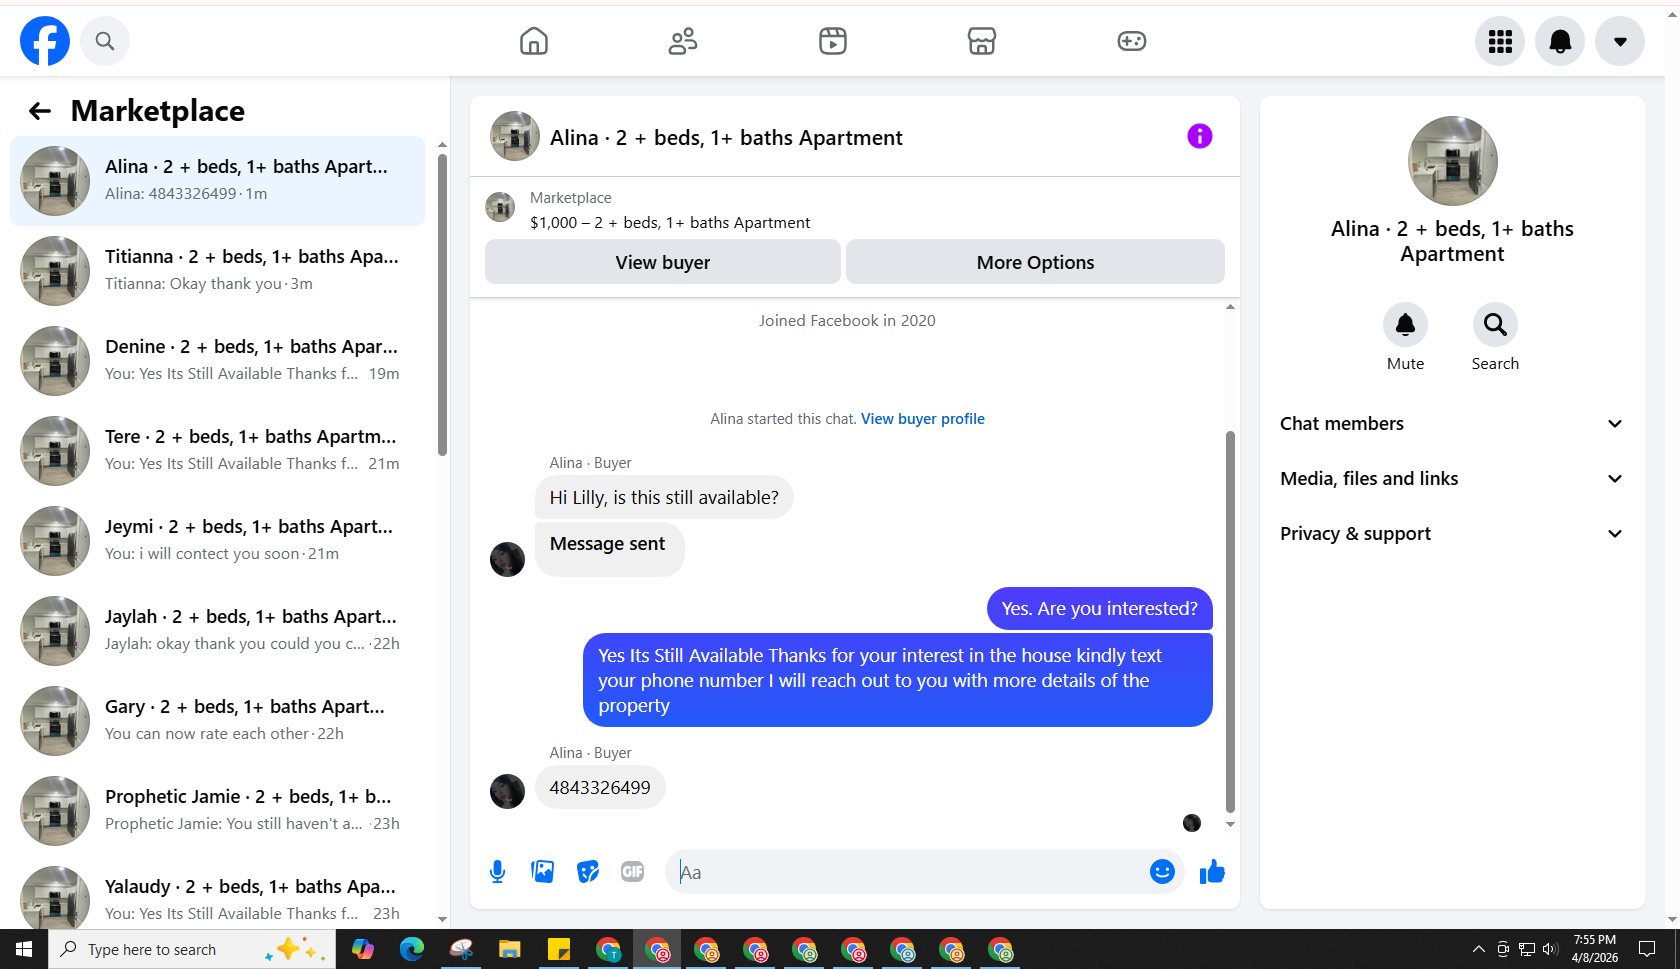This screenshot has width=1680, height=969.
Task: Search in conversation with the magnifier icon
Action: point(1495,324)
